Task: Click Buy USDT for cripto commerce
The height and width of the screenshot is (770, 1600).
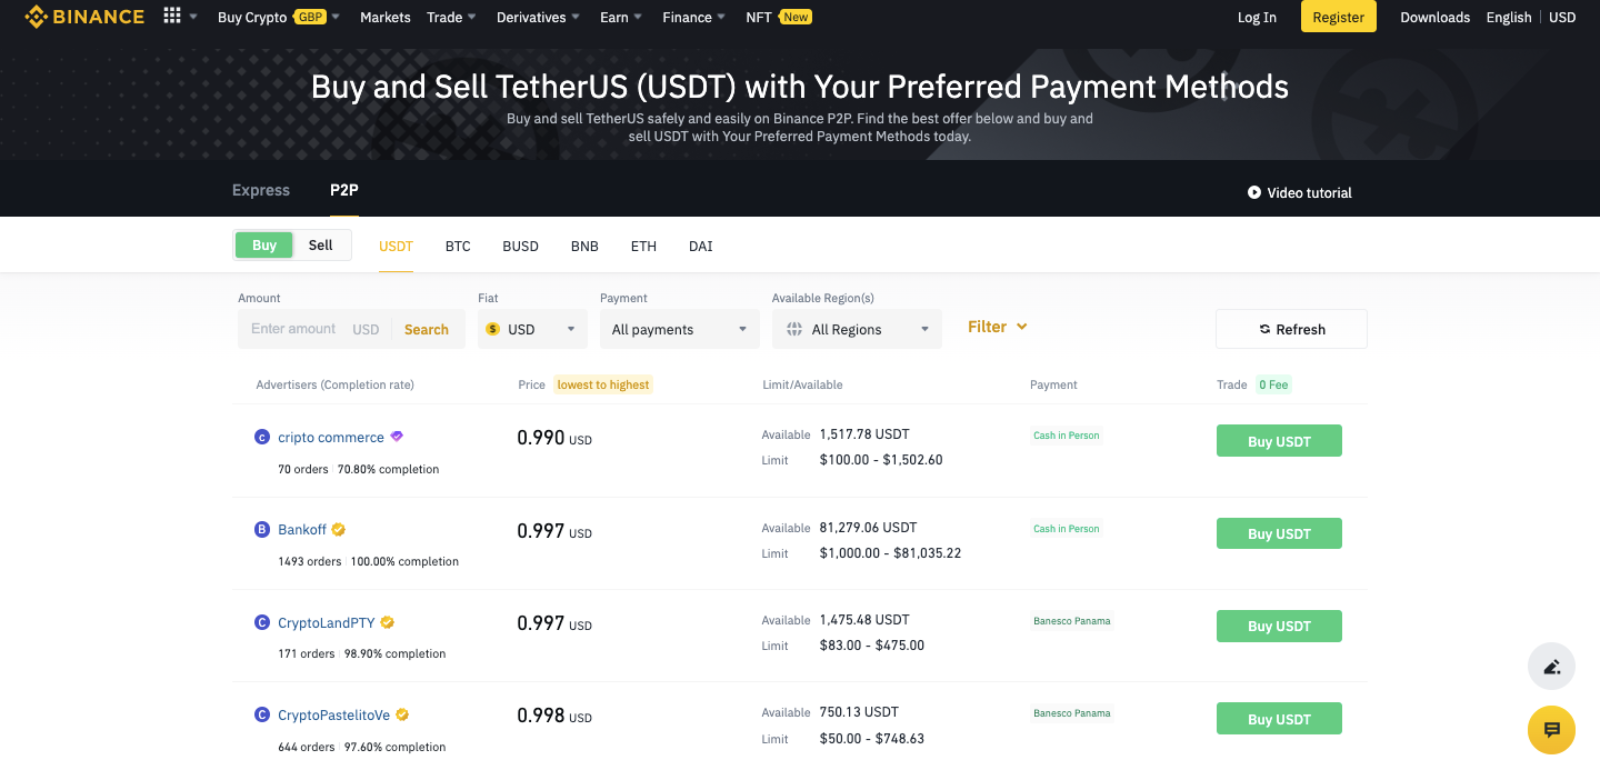Action: [x=1278, y=440]
